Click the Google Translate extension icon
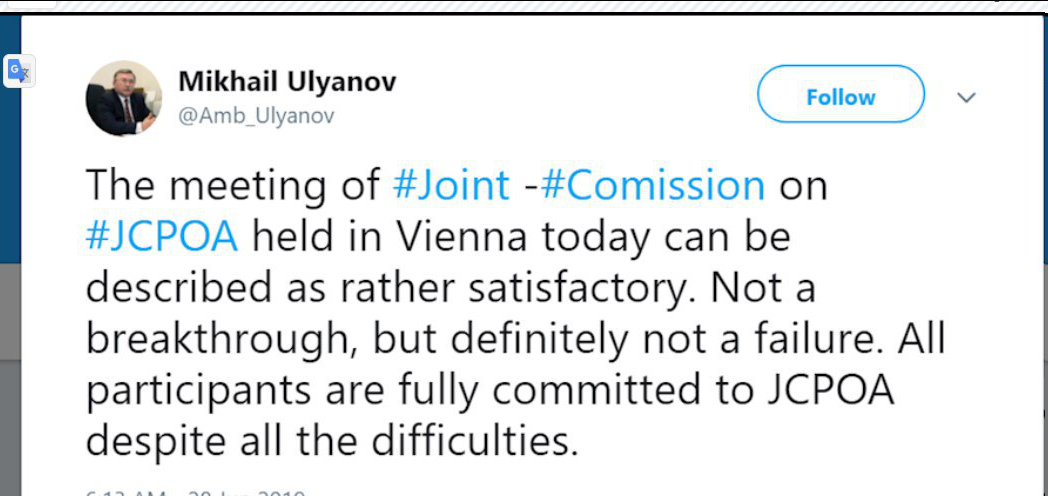The width and height of the screenshot is (1048, 496). [19, 71]
